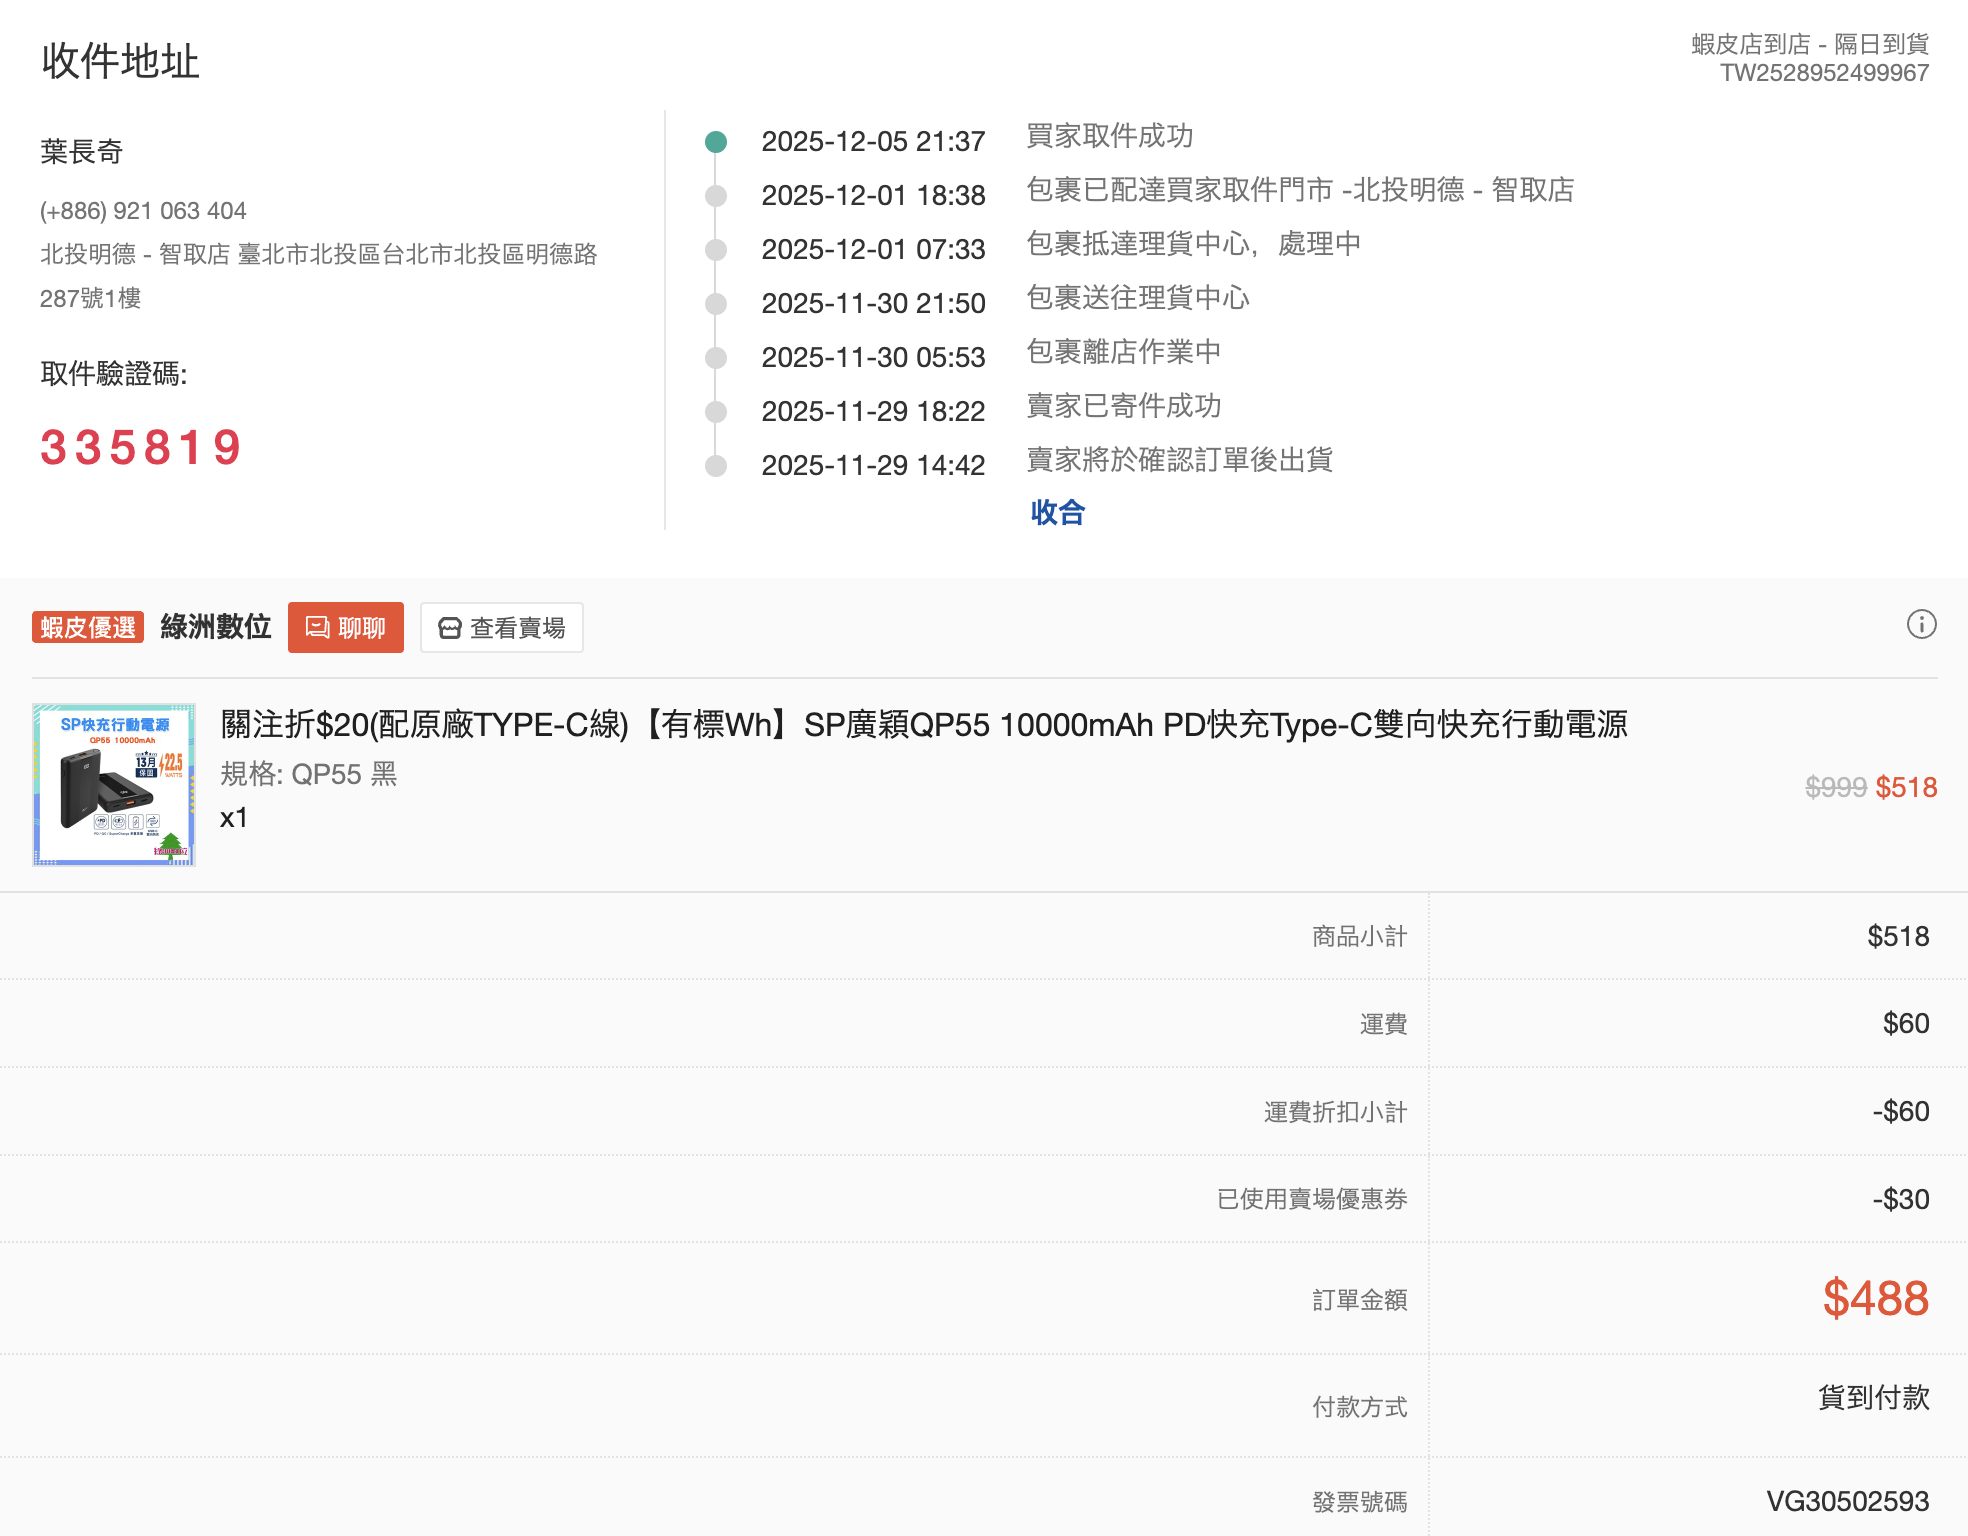Click the 蝦皮優選 badge
The height and width of the screenshot is (1536, 1968).
pos(88,628)
